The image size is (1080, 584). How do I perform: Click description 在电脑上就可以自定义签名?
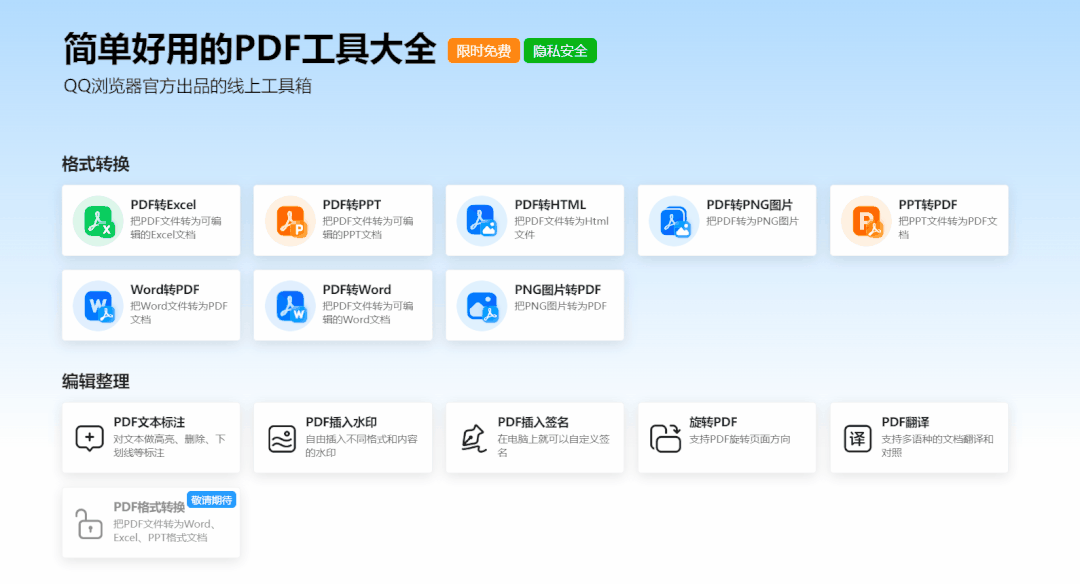pos(554,446)
